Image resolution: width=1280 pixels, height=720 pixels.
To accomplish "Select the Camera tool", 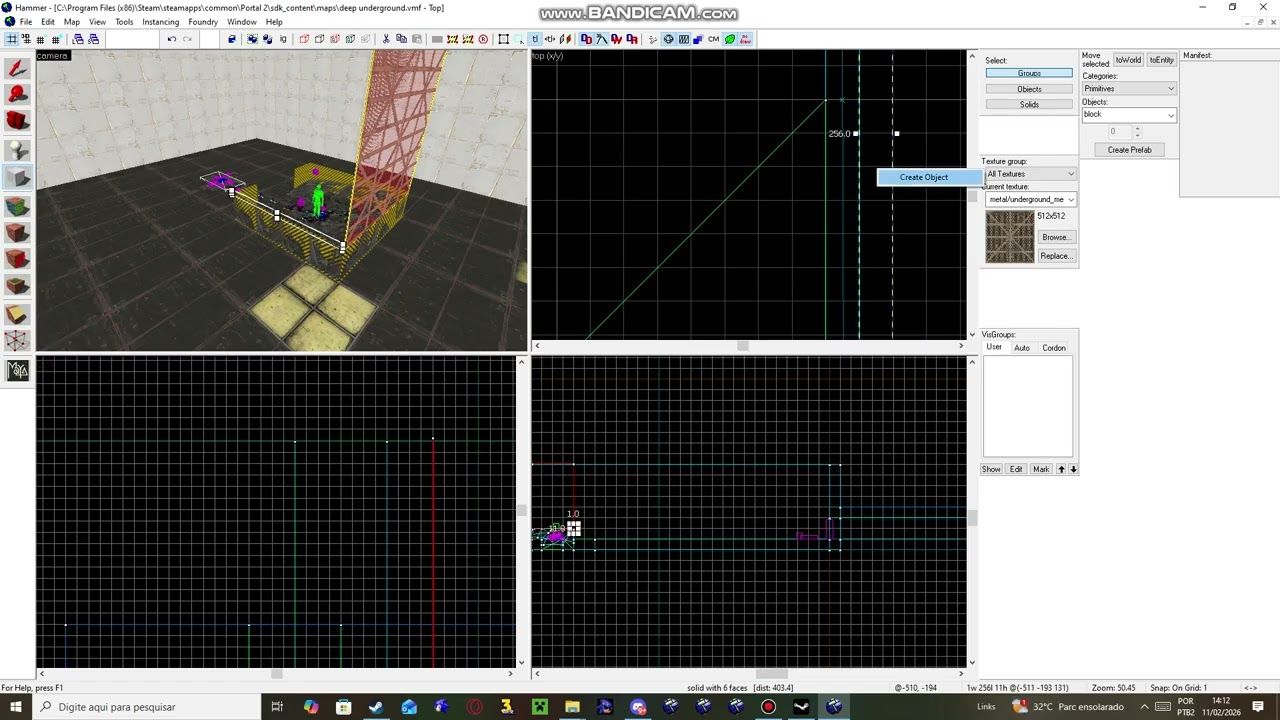I will (17, 122).
